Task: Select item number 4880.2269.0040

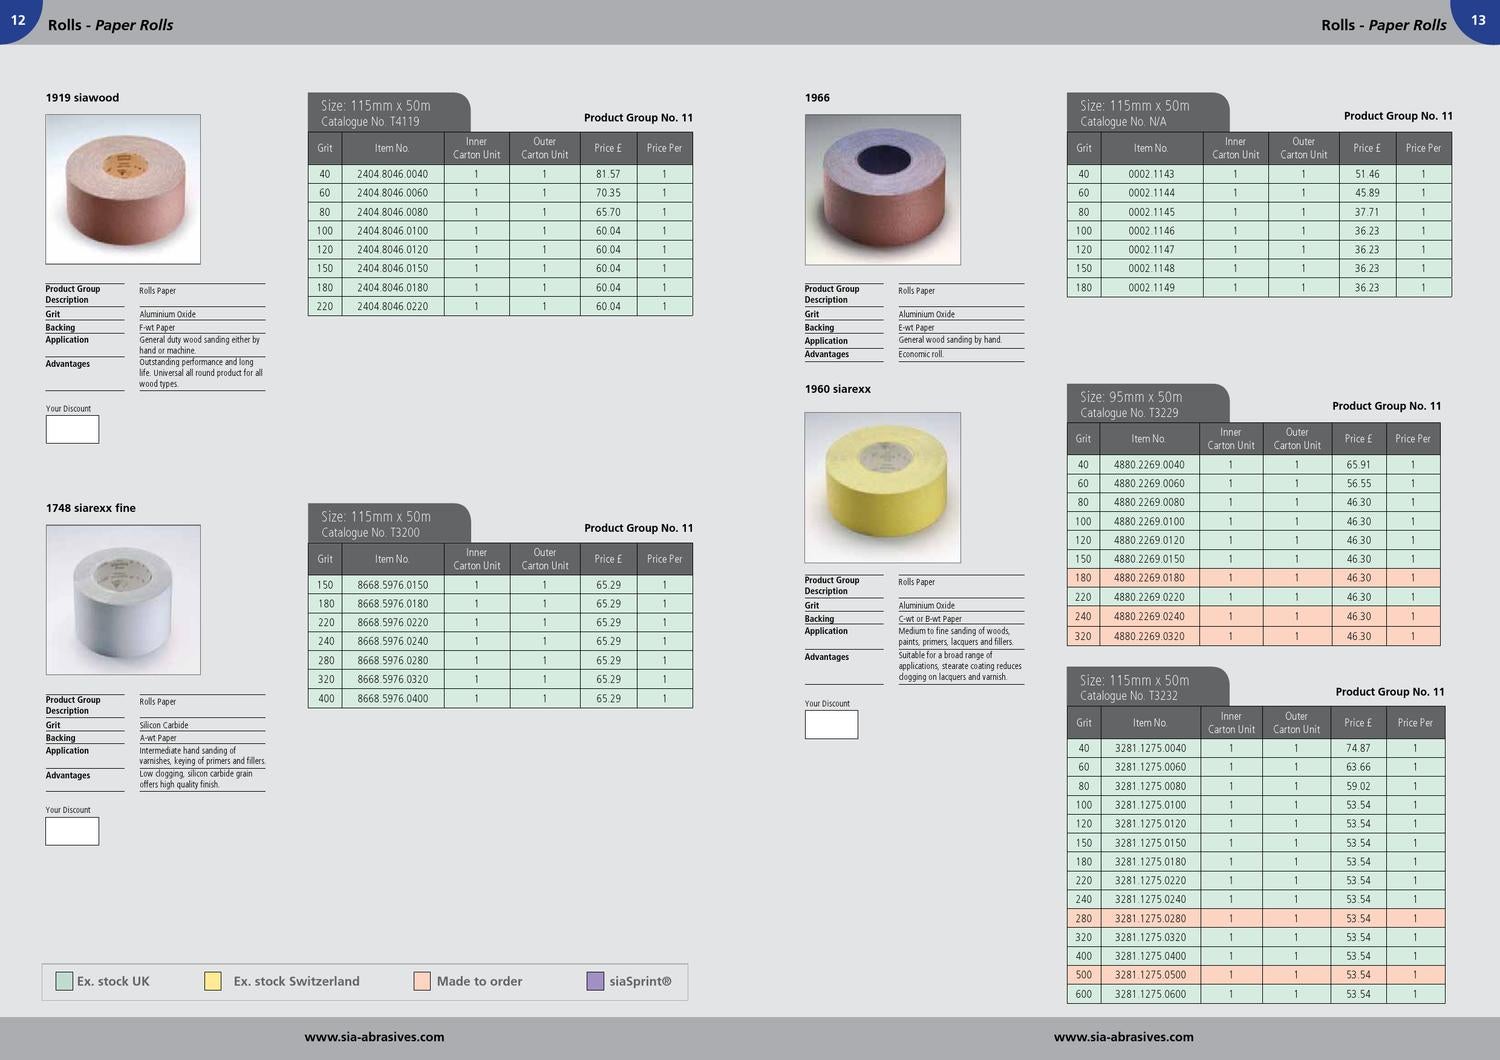Action: 1149,465
